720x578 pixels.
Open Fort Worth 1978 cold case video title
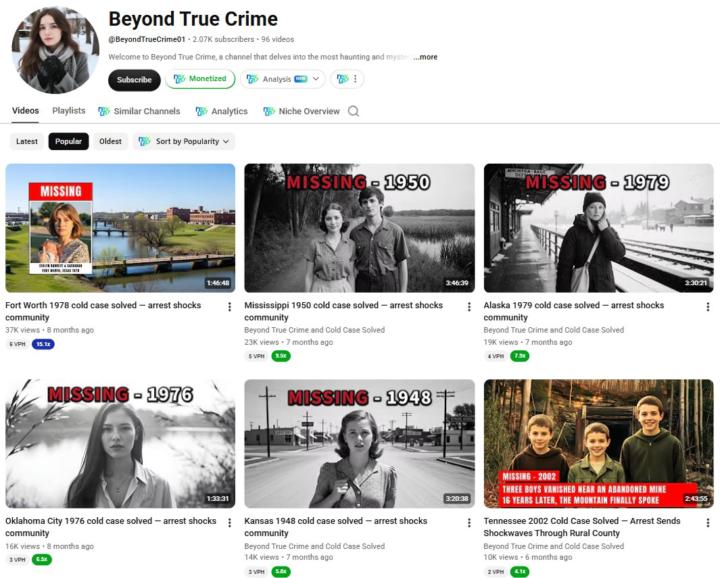[103, 311]
